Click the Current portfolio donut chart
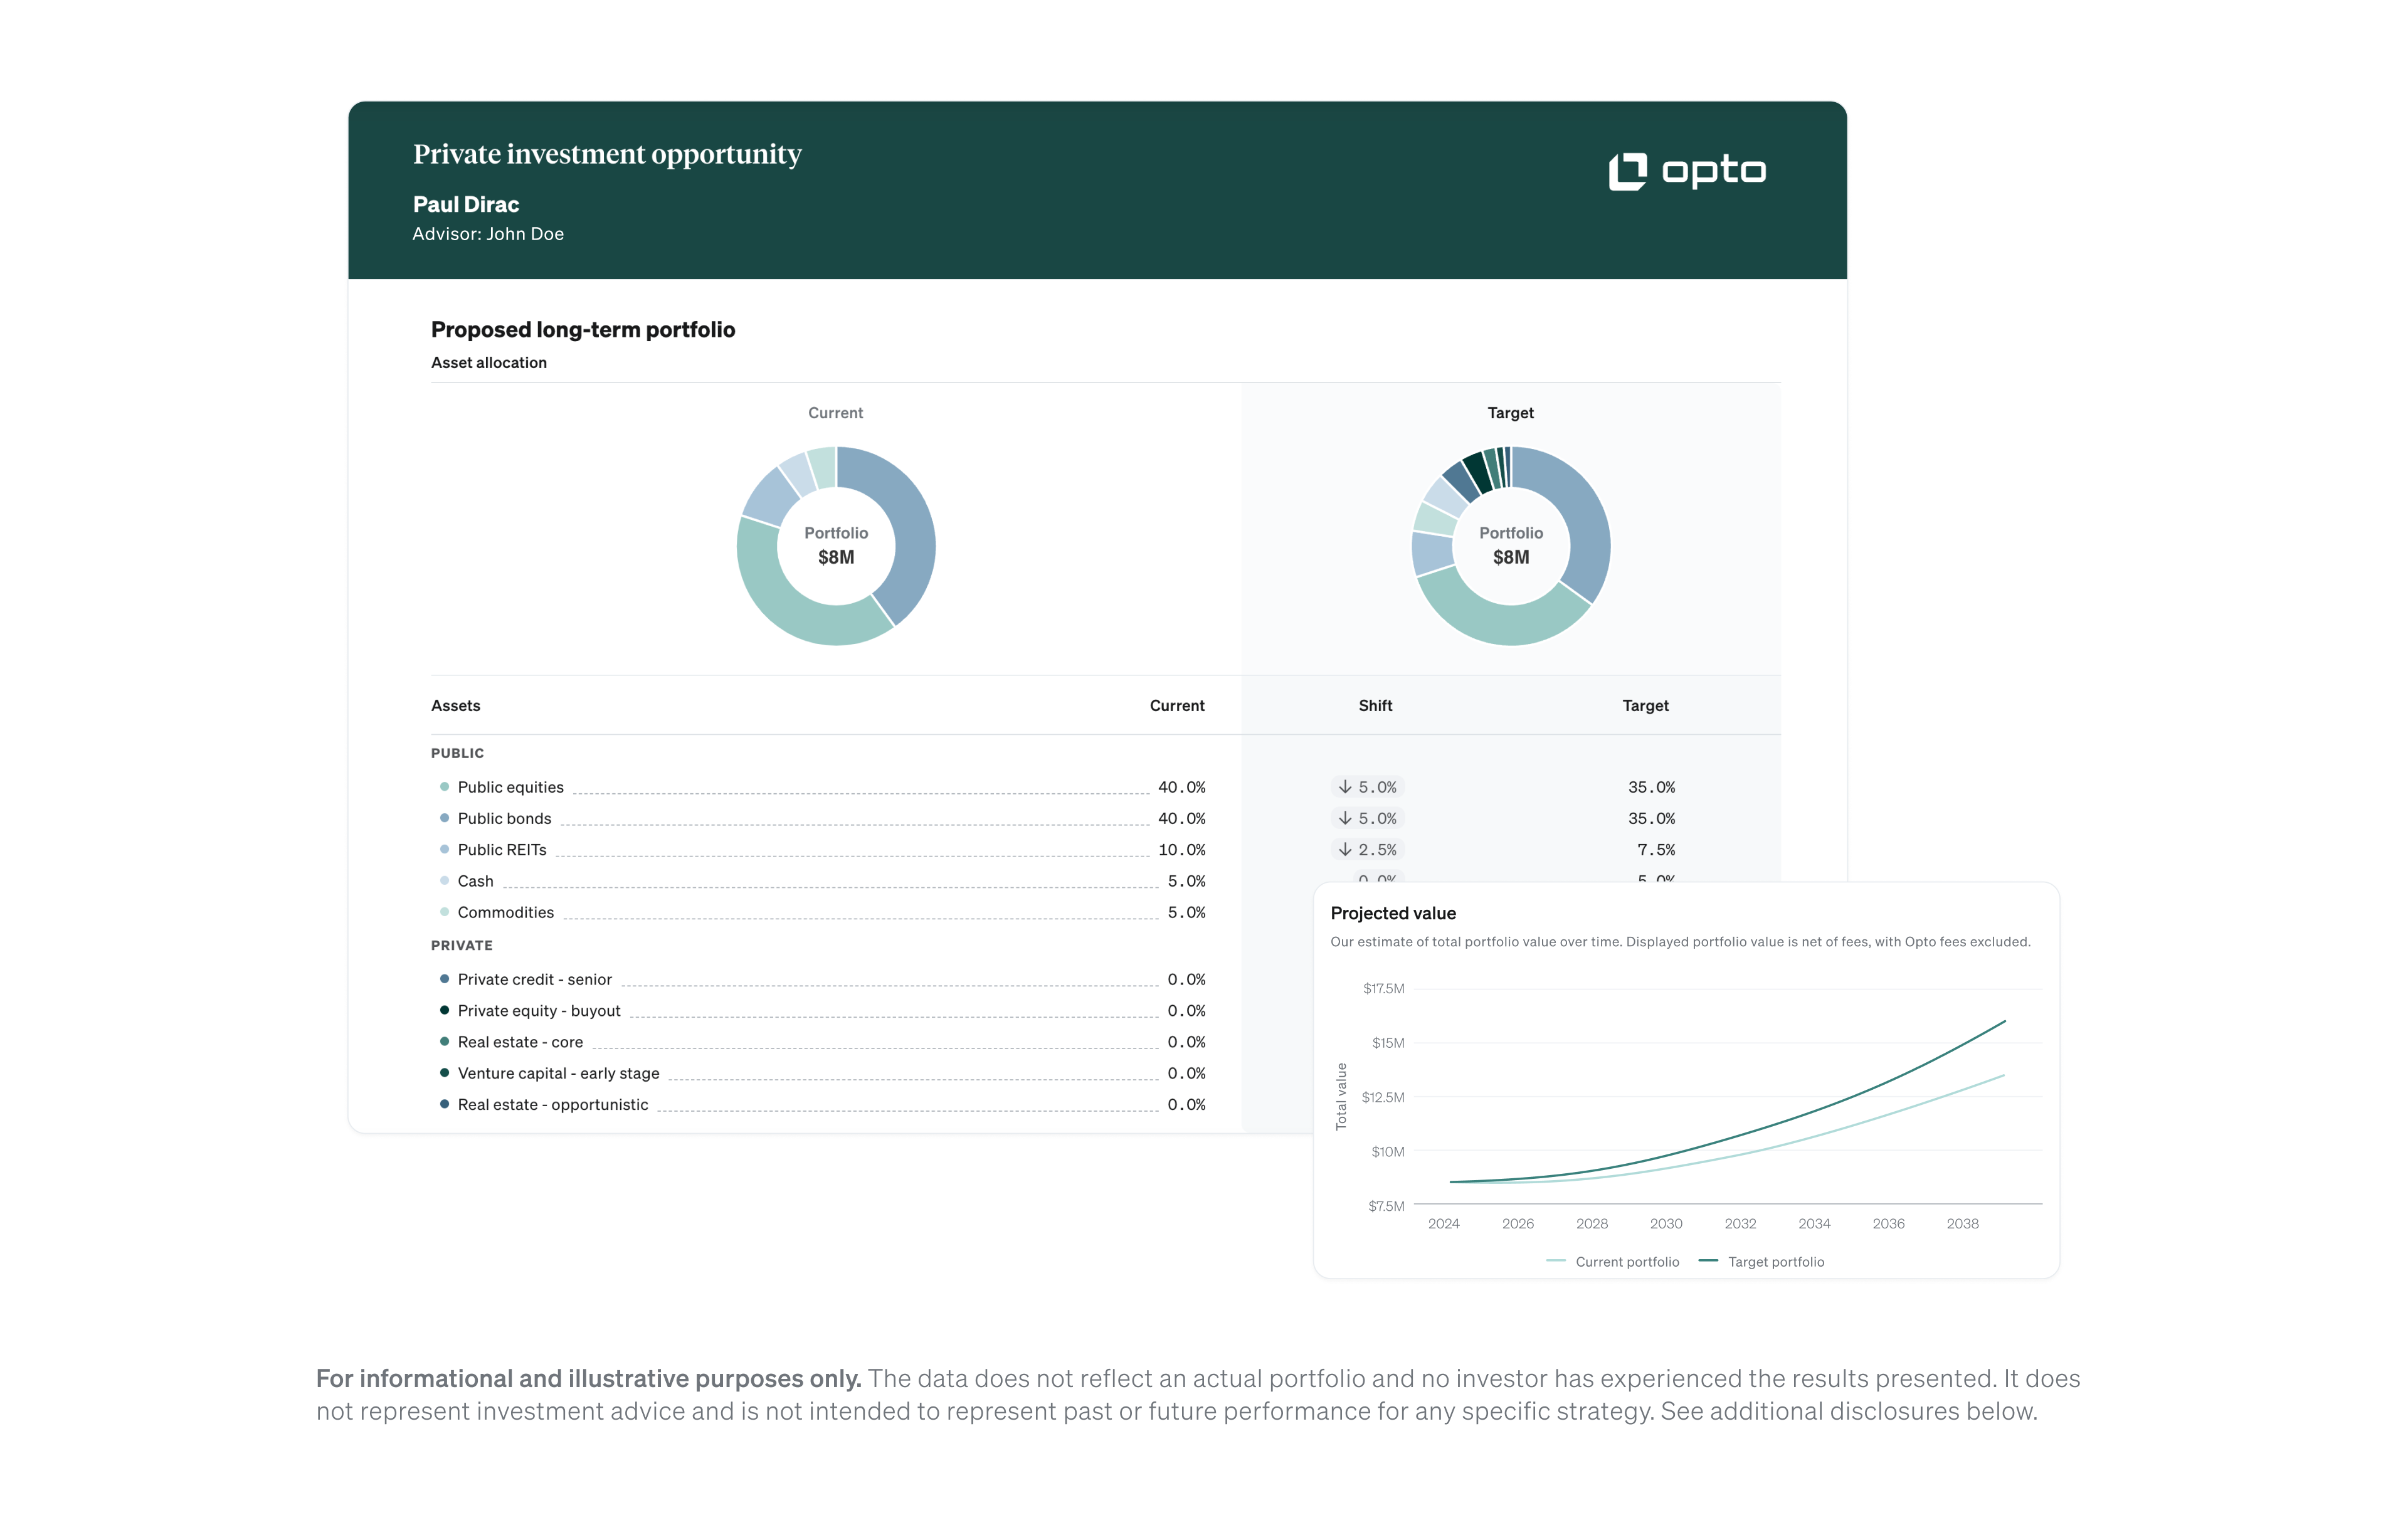This screenshot has height=1525, width=2408. click(x=836, y=546)
